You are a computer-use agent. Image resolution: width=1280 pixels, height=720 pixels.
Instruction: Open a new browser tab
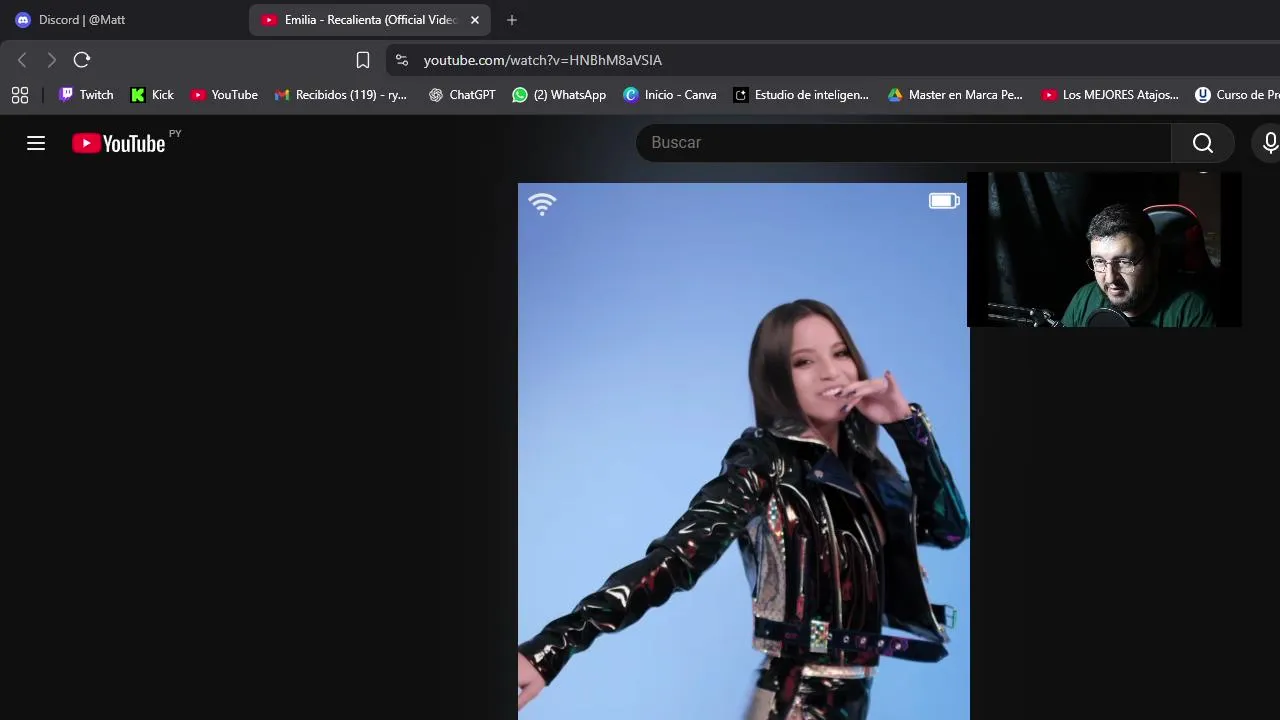click(512, 20)
